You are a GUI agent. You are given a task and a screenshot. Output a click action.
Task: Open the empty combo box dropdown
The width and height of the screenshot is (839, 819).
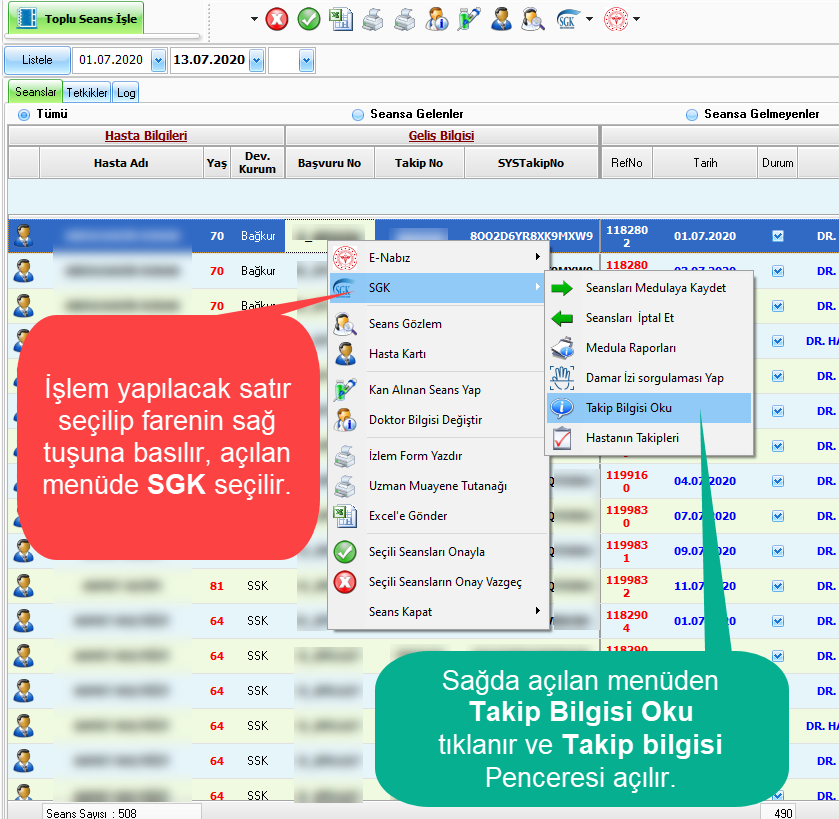[306, 60]
